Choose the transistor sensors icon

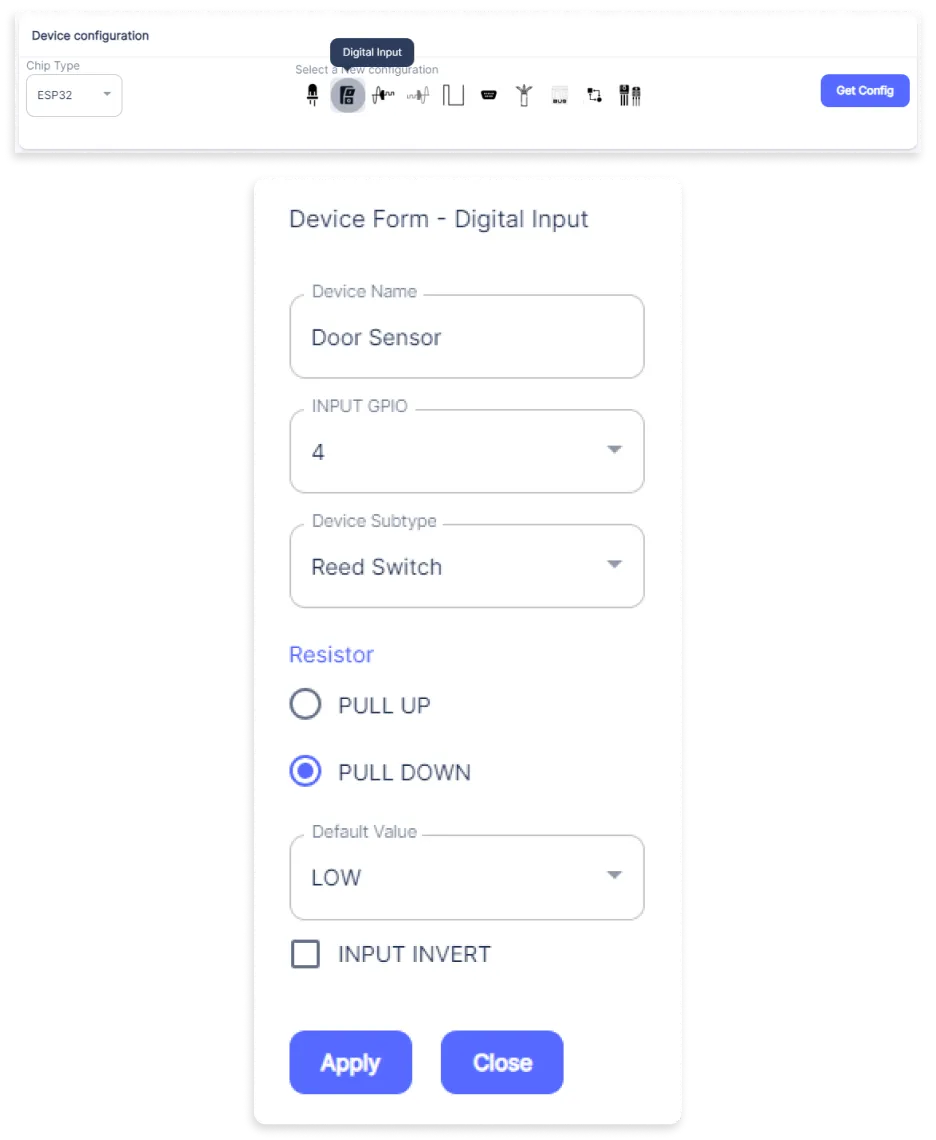[x=629, y=96]
